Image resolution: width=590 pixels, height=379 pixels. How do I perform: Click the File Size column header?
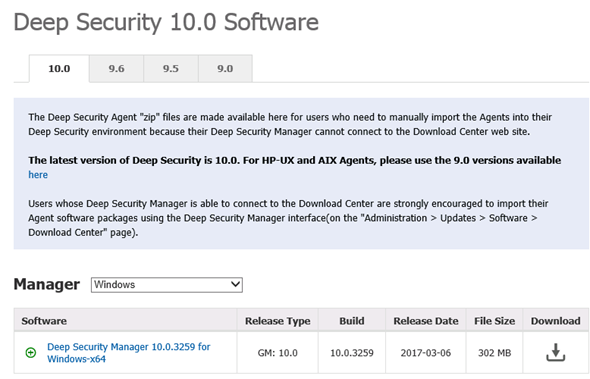point(494,321)
